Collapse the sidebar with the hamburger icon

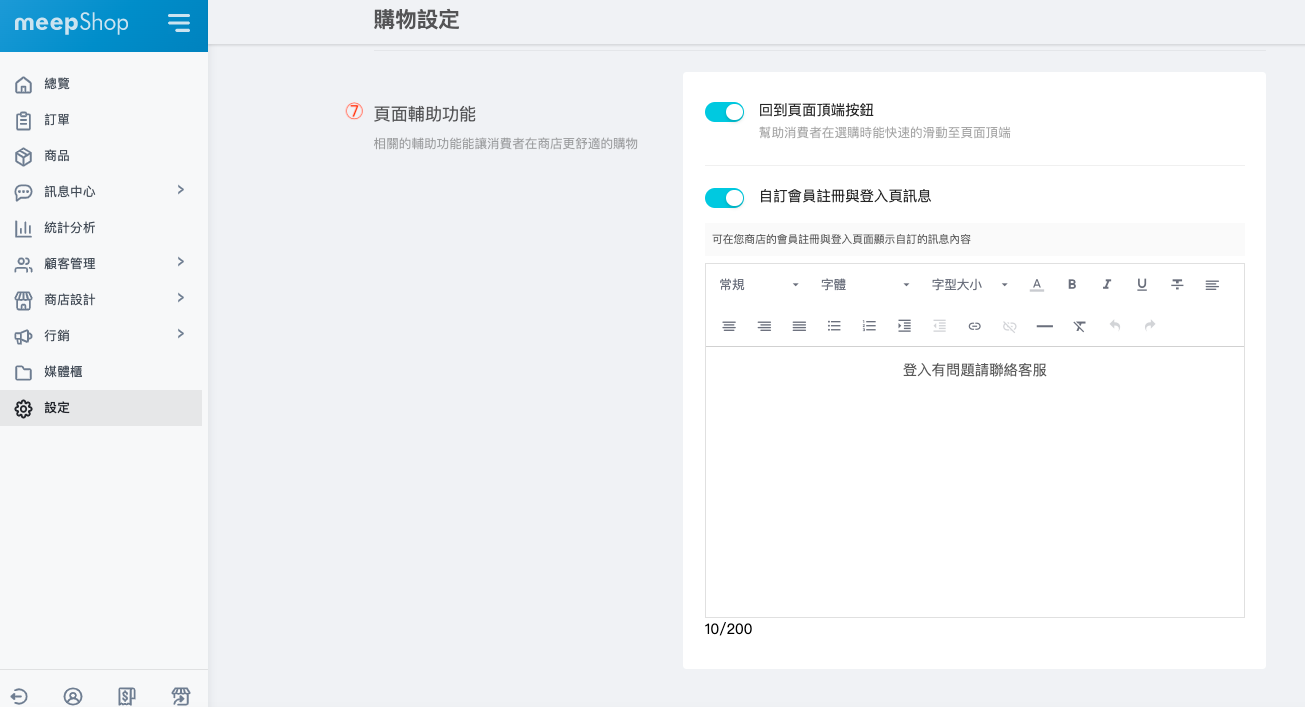point(179,23)
